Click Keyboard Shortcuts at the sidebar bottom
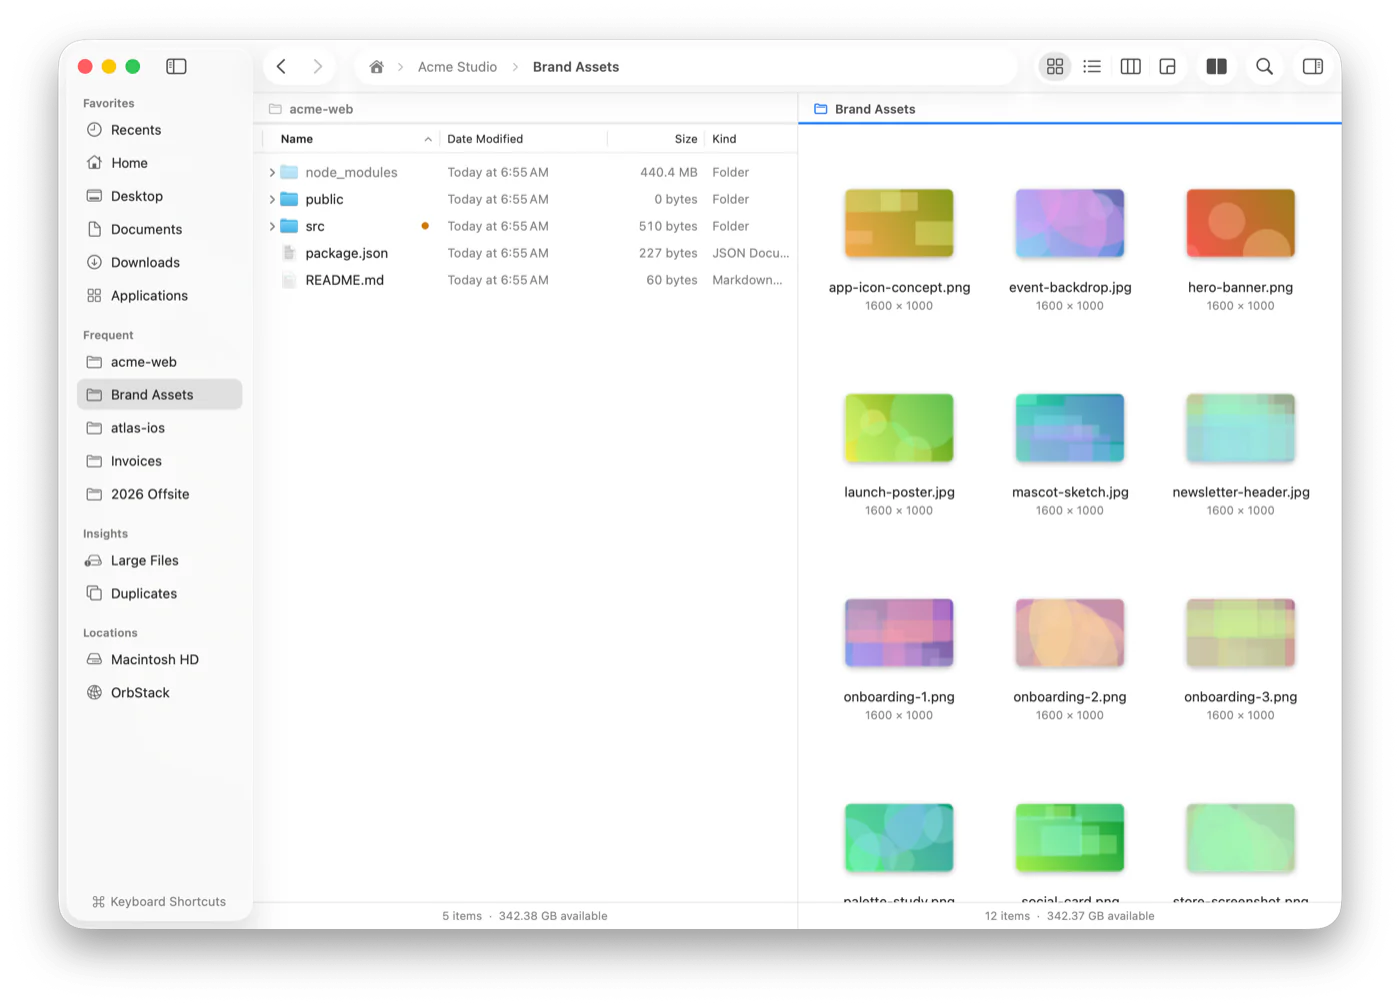1400x1006 pixels. tap(159, 902)
